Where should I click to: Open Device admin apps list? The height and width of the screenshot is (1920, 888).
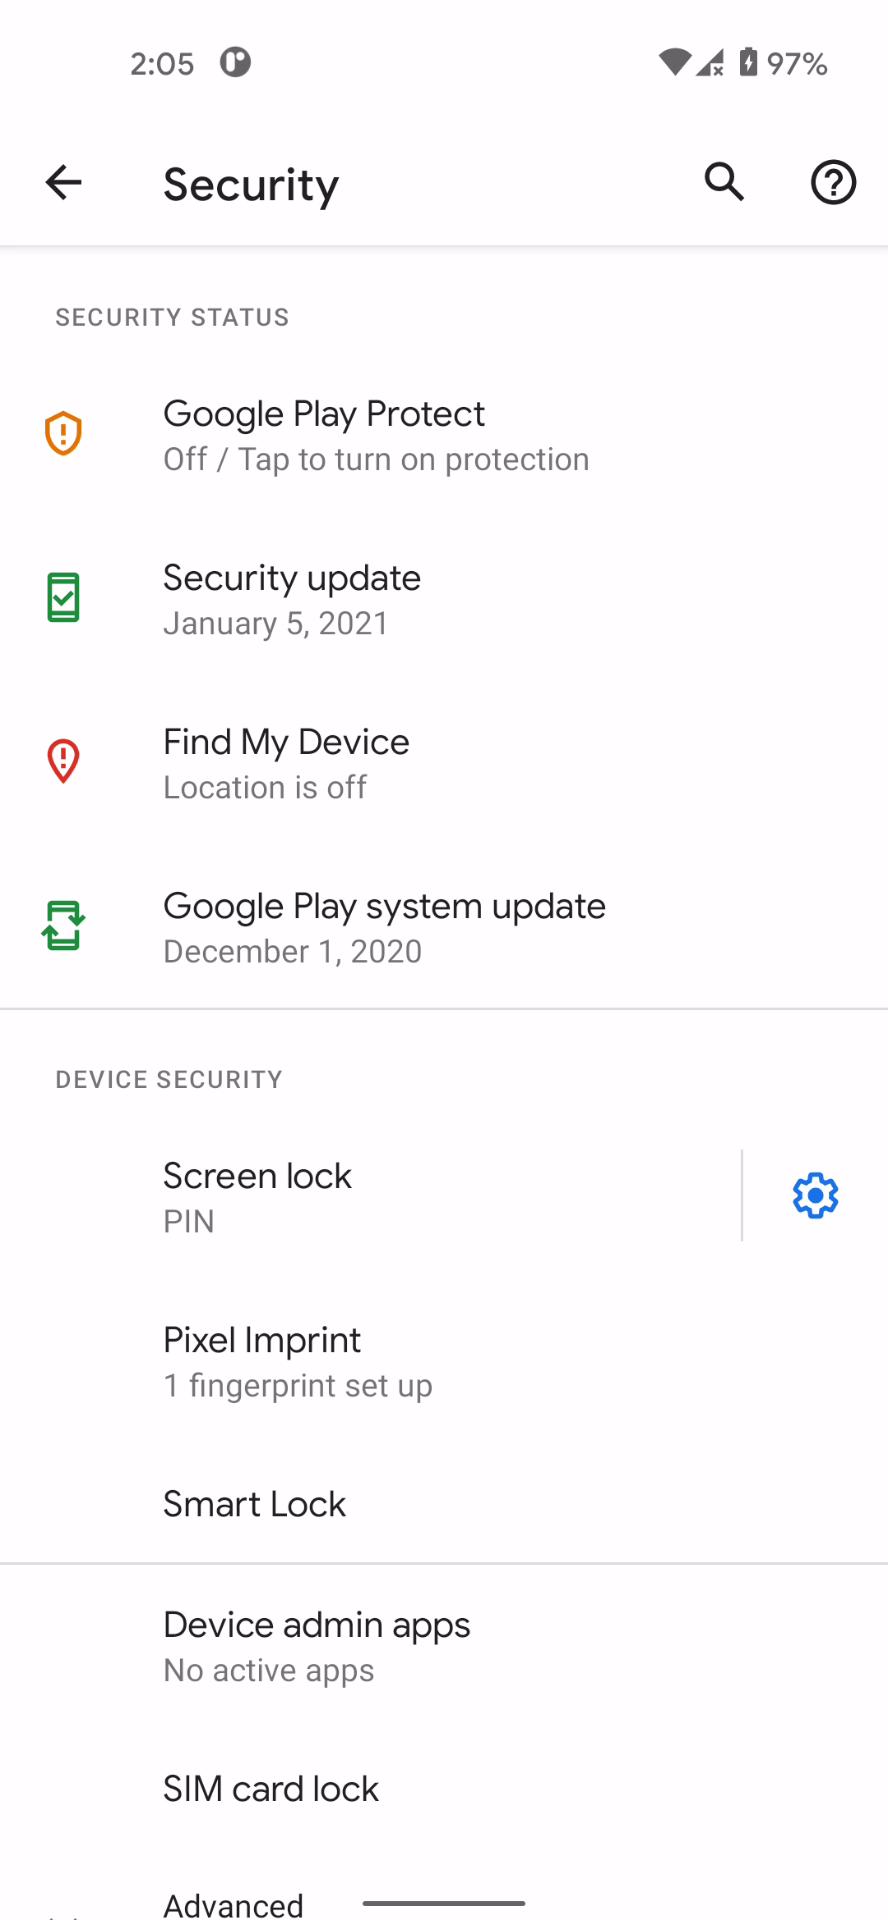pyautogui.click(x=316, y=1645)
